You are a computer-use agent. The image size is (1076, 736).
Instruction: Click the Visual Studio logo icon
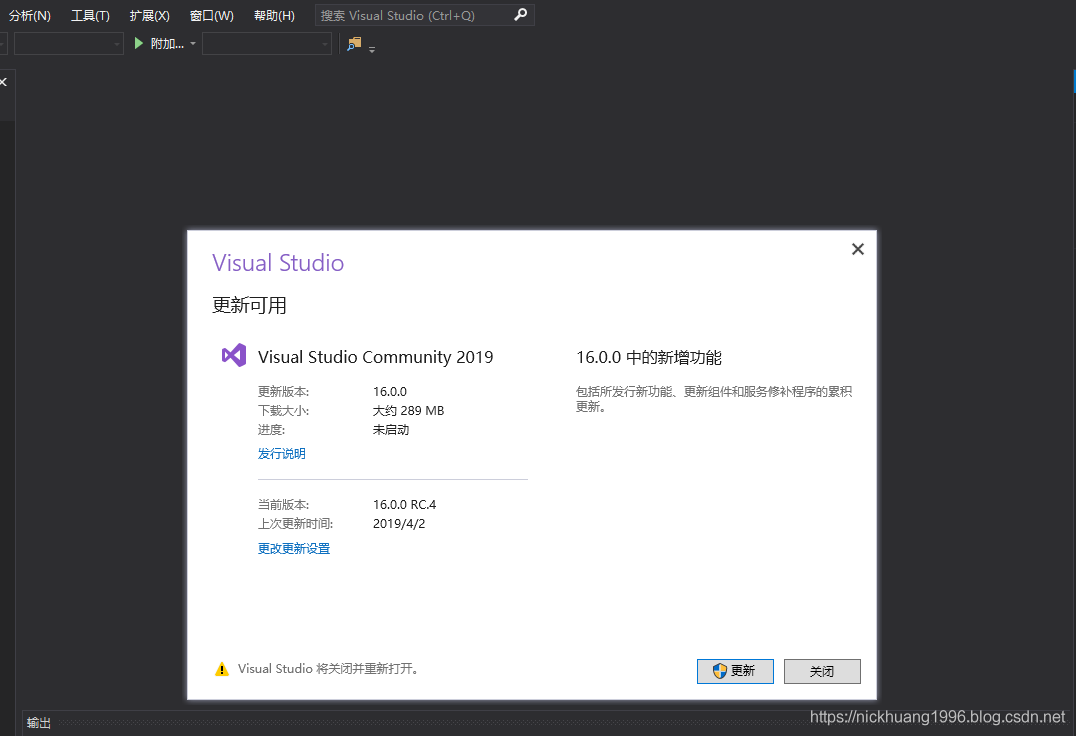pos(233,355)
